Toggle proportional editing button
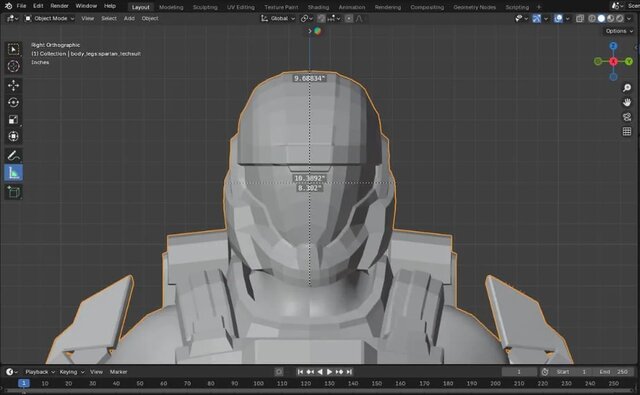Image resolution: width=640 pixels, height=395 pixels. pos(349,18)
